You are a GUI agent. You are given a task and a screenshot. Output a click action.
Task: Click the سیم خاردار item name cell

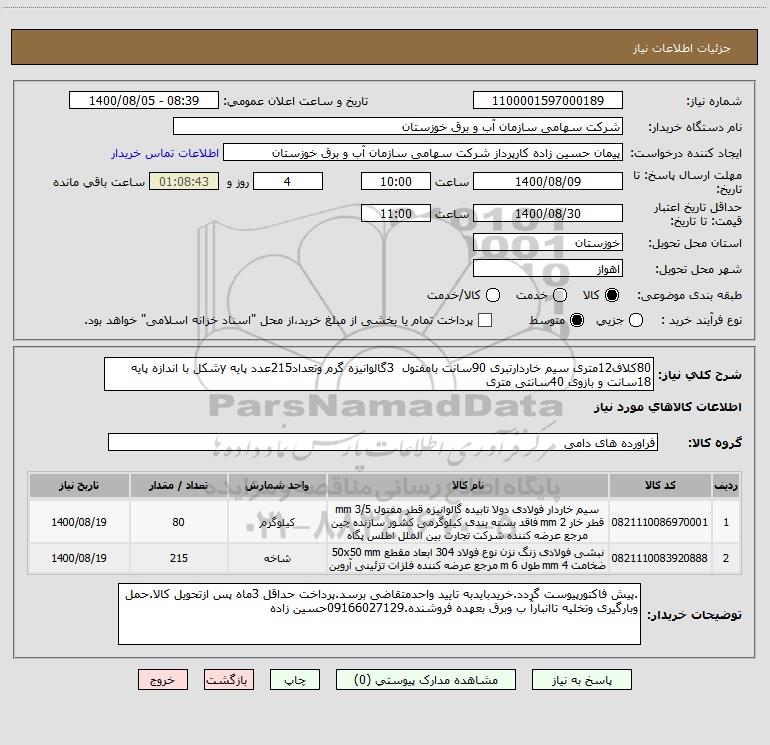coord(468,522)
